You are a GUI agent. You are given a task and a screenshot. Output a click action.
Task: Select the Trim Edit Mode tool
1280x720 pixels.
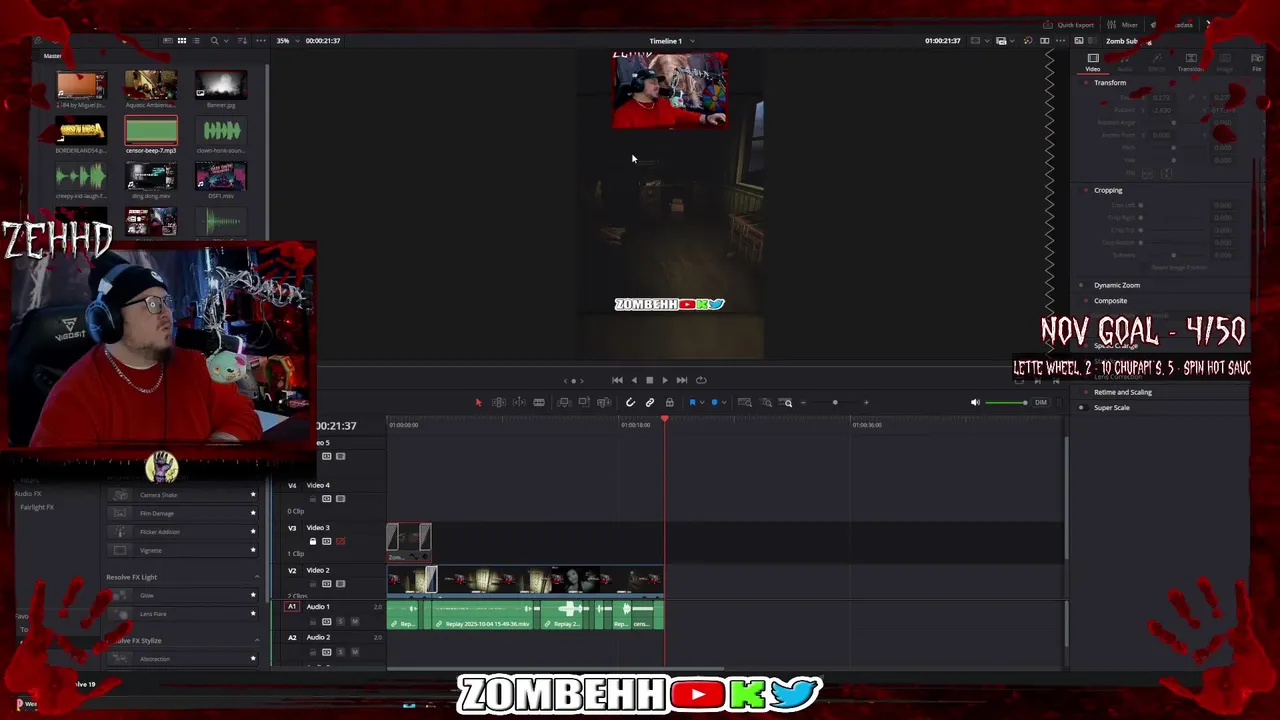499,402
